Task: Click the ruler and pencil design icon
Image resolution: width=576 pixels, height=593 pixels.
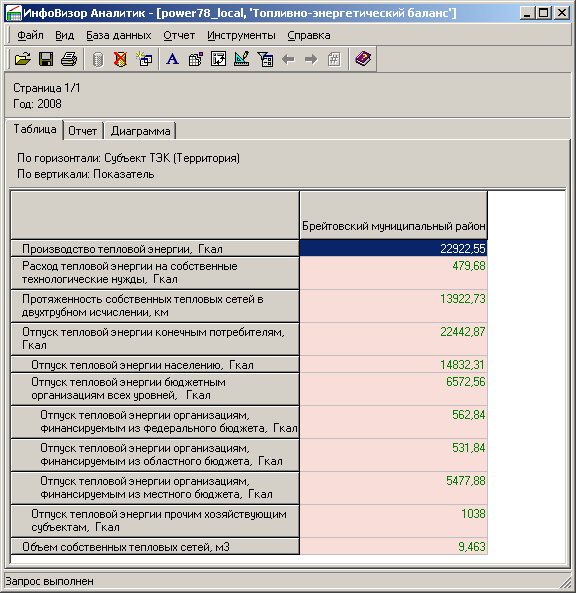Action: pos(242,59)
